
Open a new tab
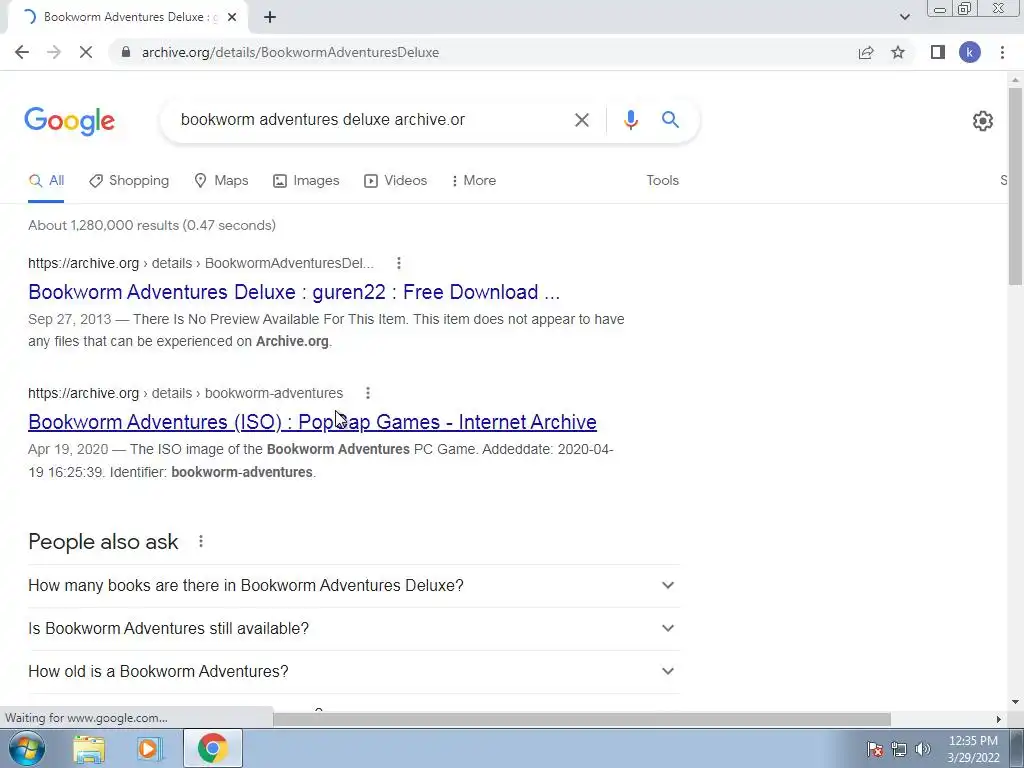(270, 17)
